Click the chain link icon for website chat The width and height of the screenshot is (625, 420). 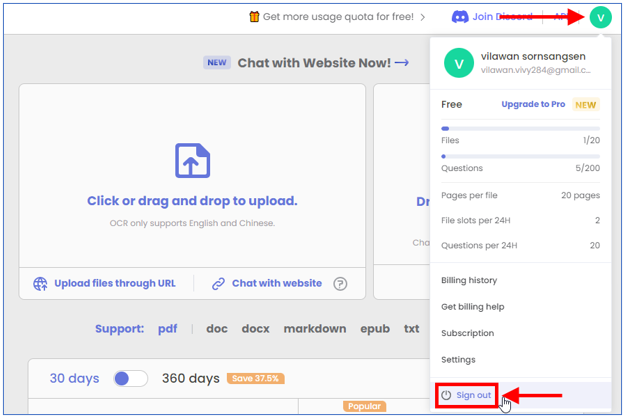[218, 284]
